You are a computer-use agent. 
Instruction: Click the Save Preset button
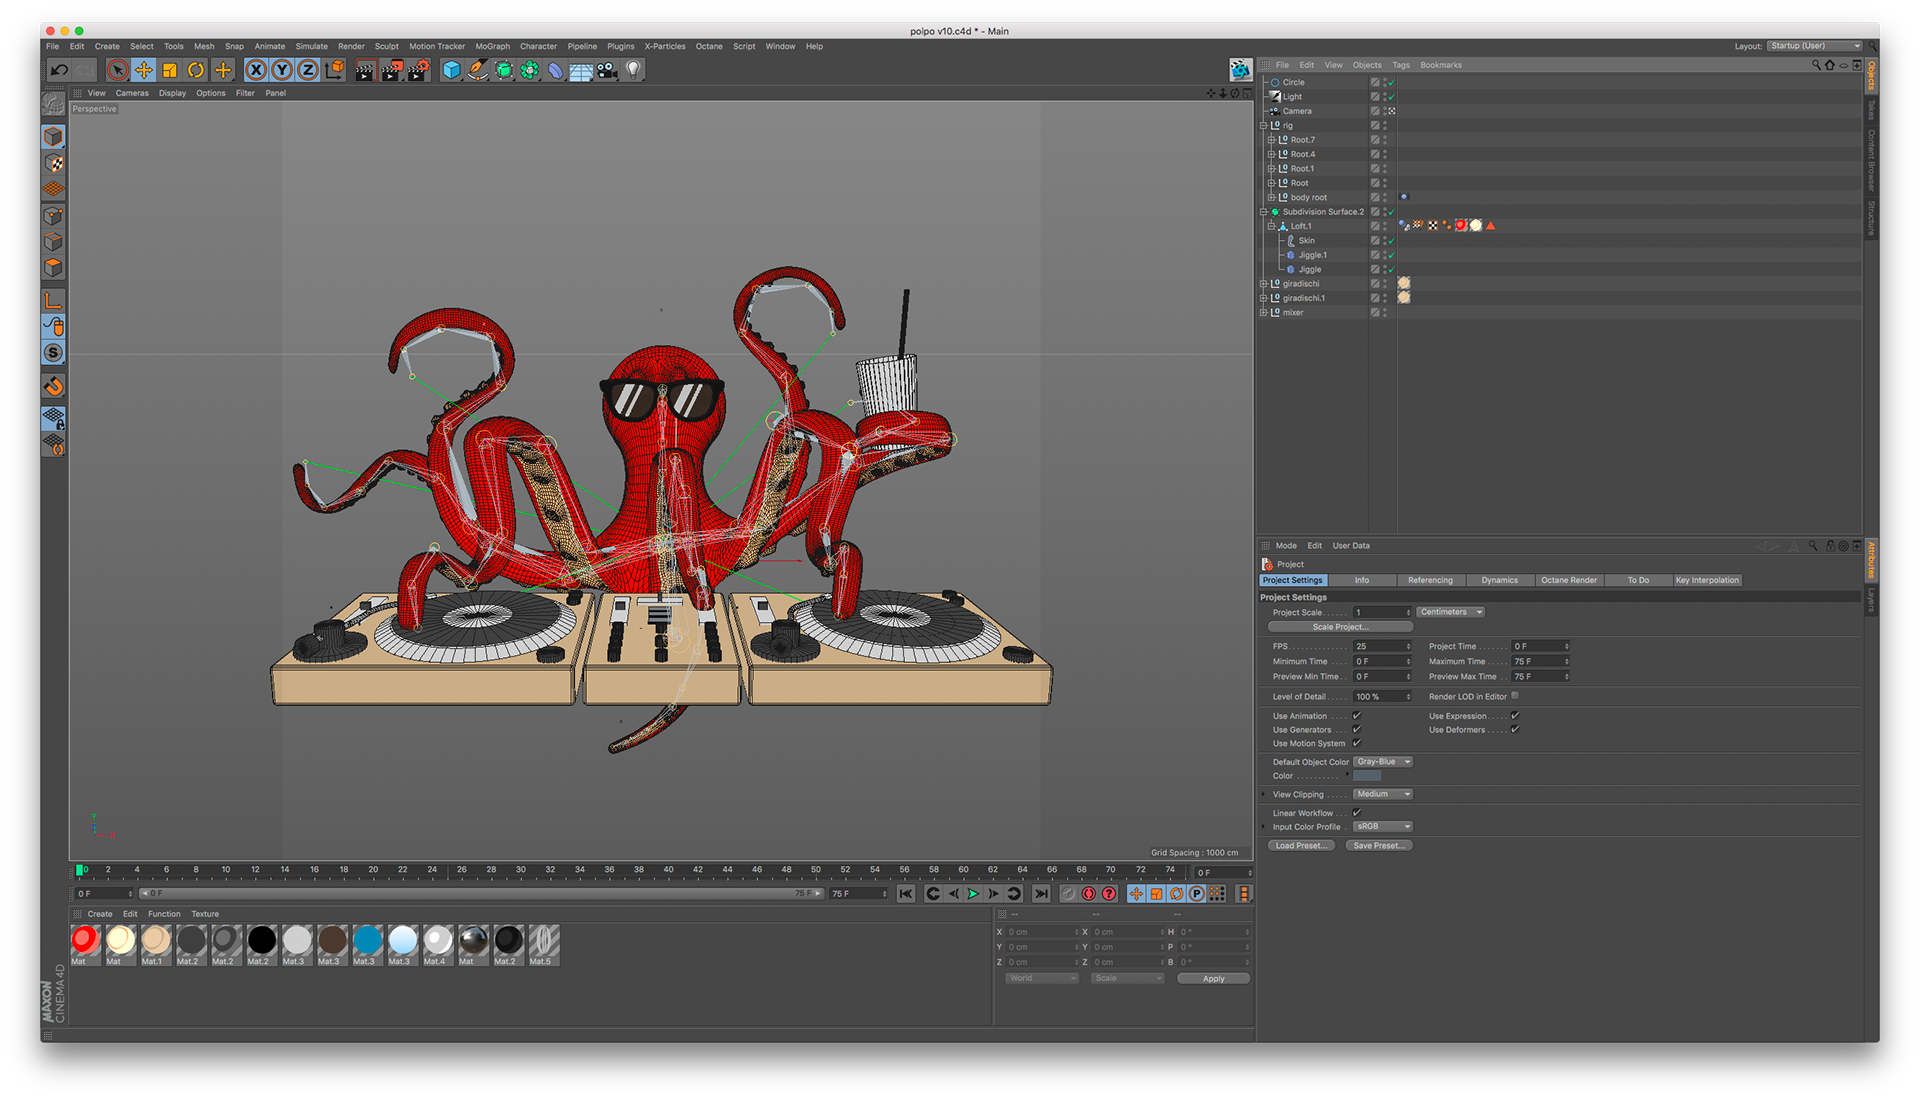point(1378,846)
